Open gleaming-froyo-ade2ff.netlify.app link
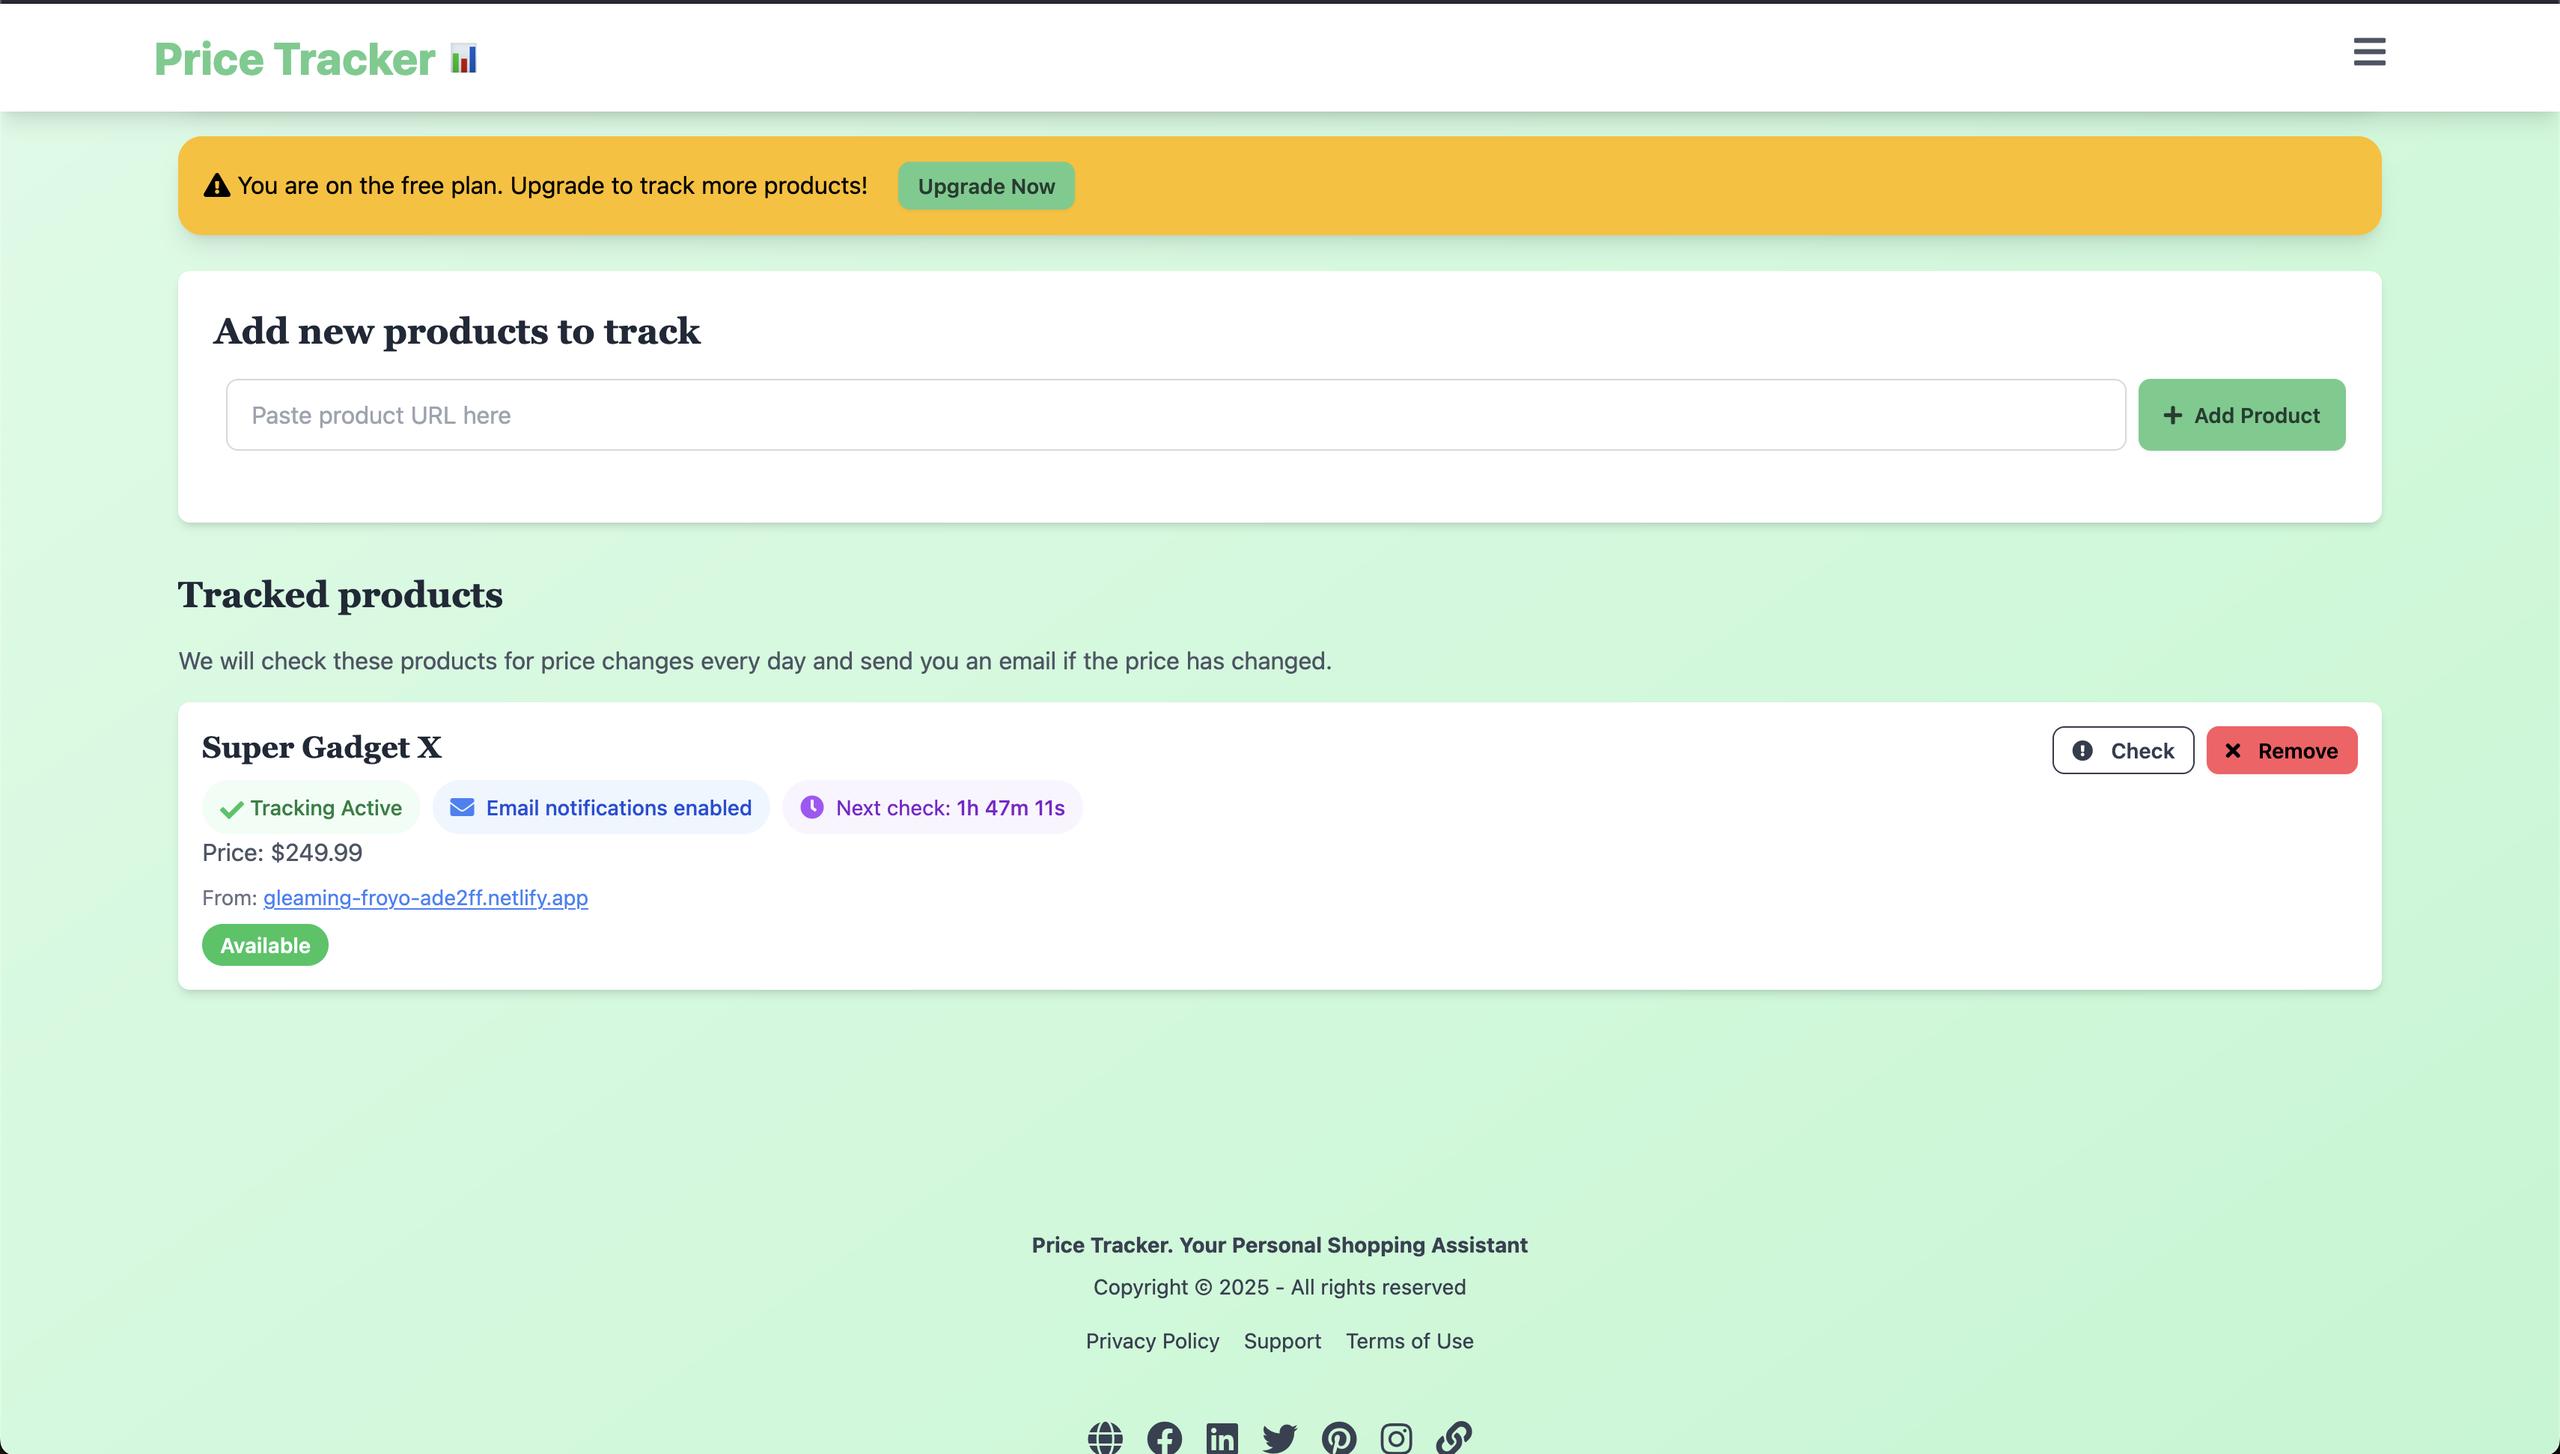This screenshot has height=1454, width=2560. (x=425, y=898)
